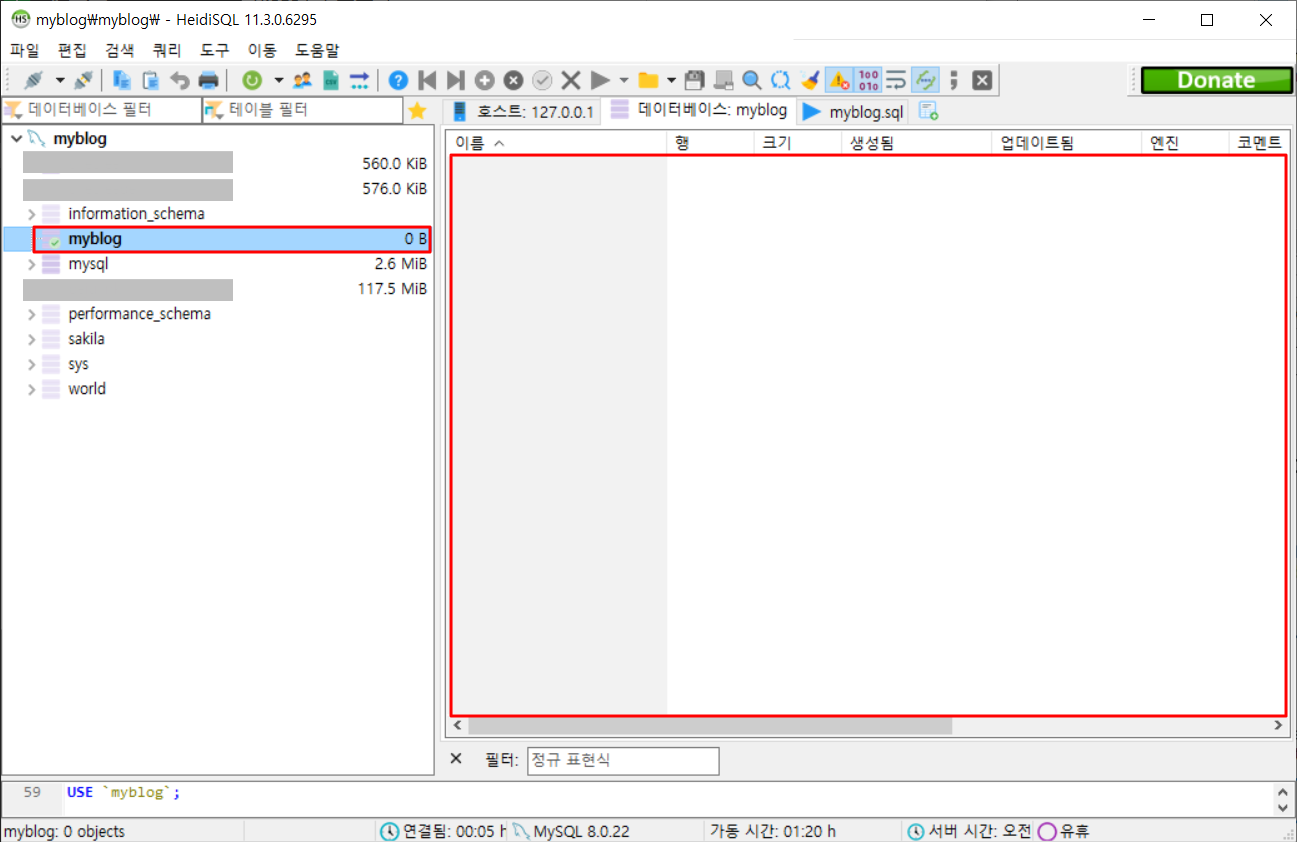Image resolution: width=1297 pixels, height=842 pixels.
Task: Click the green Donate button
Action: click(1216, 80)
